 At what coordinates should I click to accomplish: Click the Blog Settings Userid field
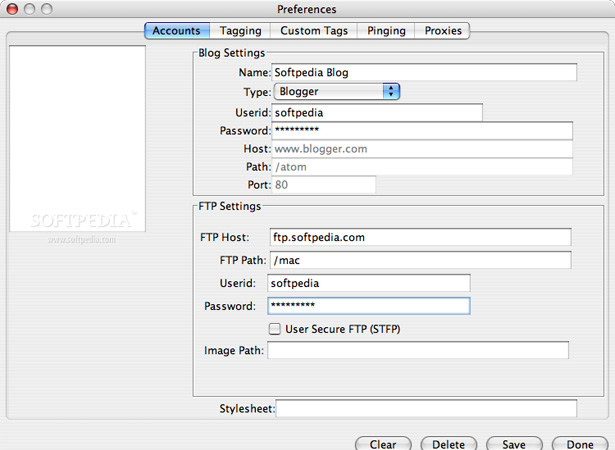377,113
